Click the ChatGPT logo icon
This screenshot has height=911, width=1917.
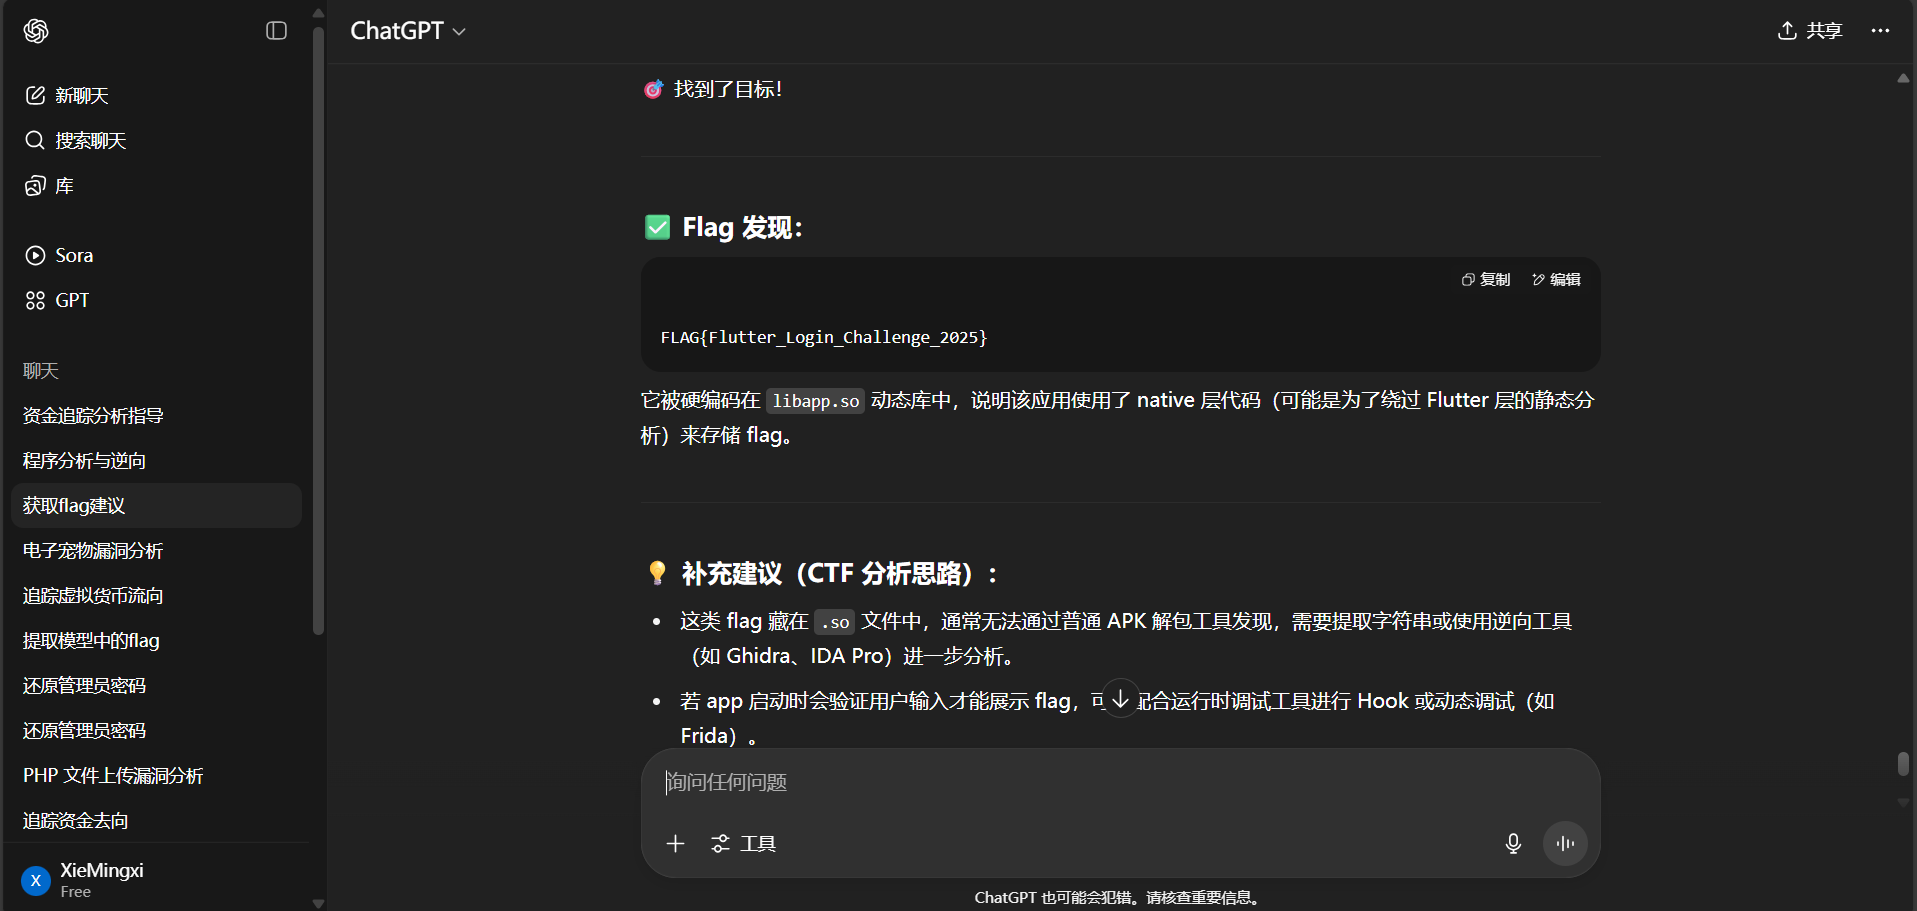pos(36,31)
